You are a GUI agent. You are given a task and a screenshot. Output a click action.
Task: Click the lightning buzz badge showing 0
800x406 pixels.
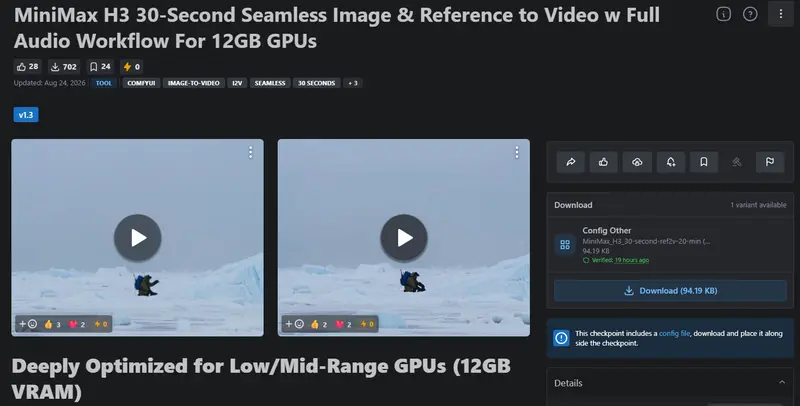[132, 66]
